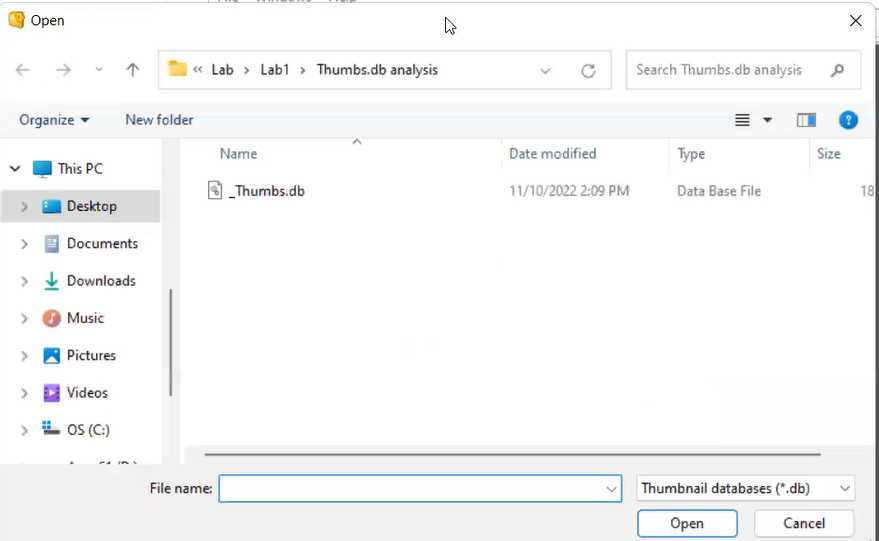
Task: Click the Back navigation arrow
Action: tap(23, 70)
